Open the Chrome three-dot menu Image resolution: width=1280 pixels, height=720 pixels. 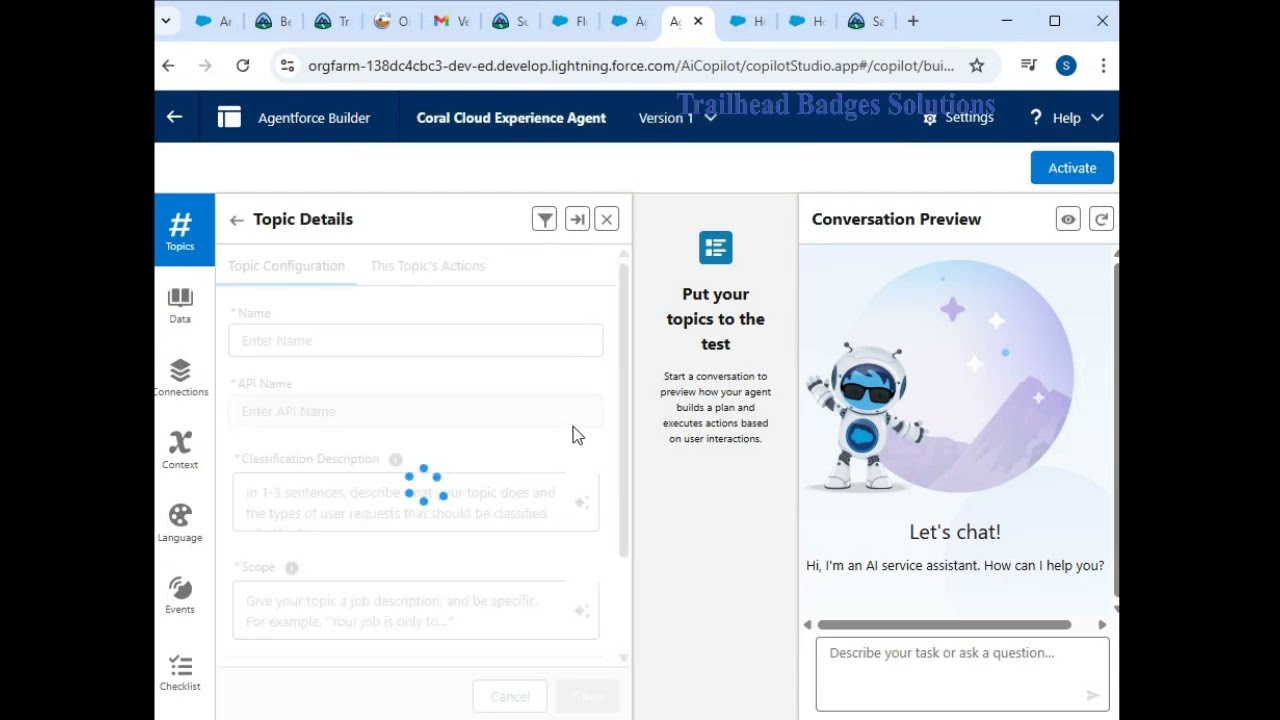pyautogui.click(x=1103, y=66)
